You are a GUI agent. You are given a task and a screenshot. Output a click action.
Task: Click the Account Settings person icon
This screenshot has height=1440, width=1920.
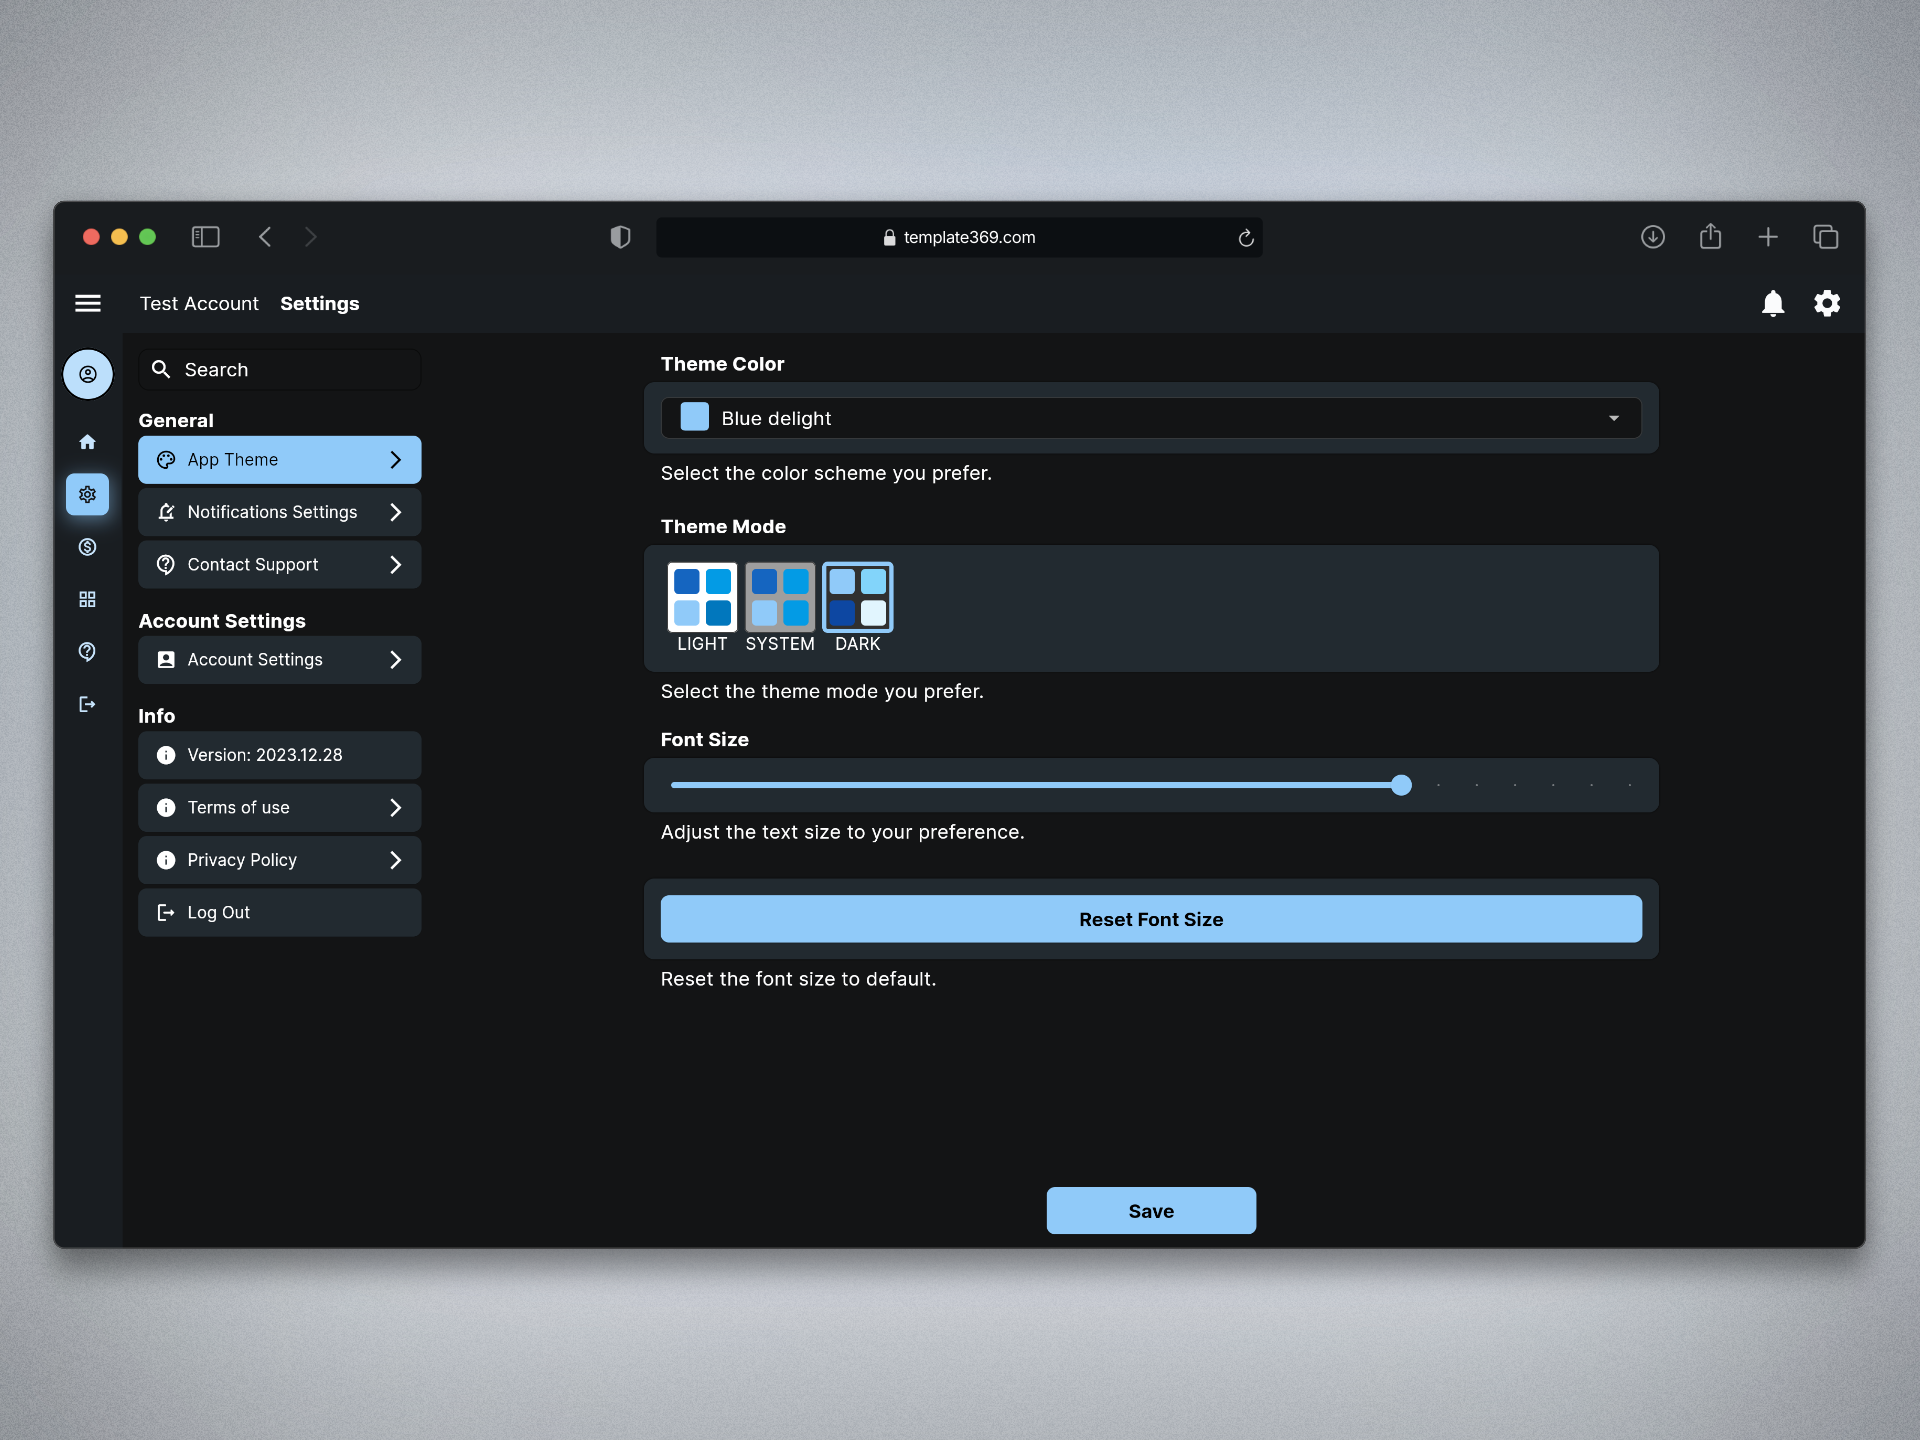pyautogui.click(x=166, y=660)
